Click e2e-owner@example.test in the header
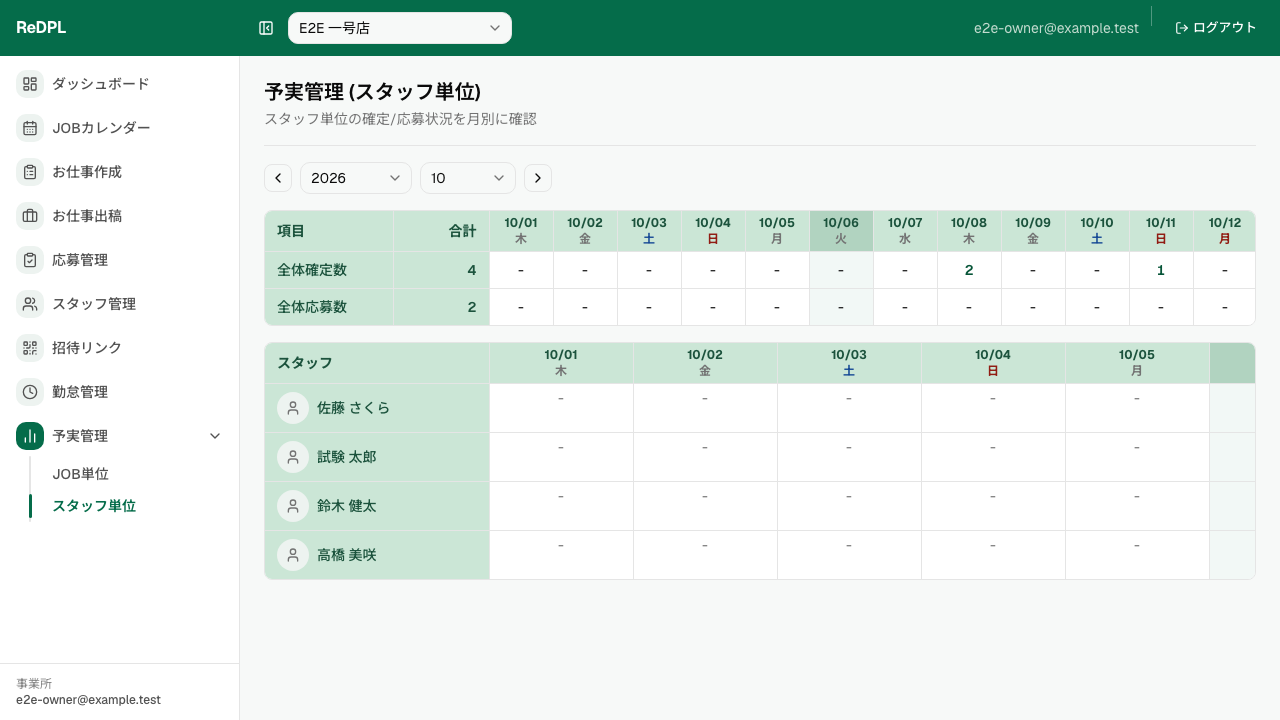 tap(1056, 28)
